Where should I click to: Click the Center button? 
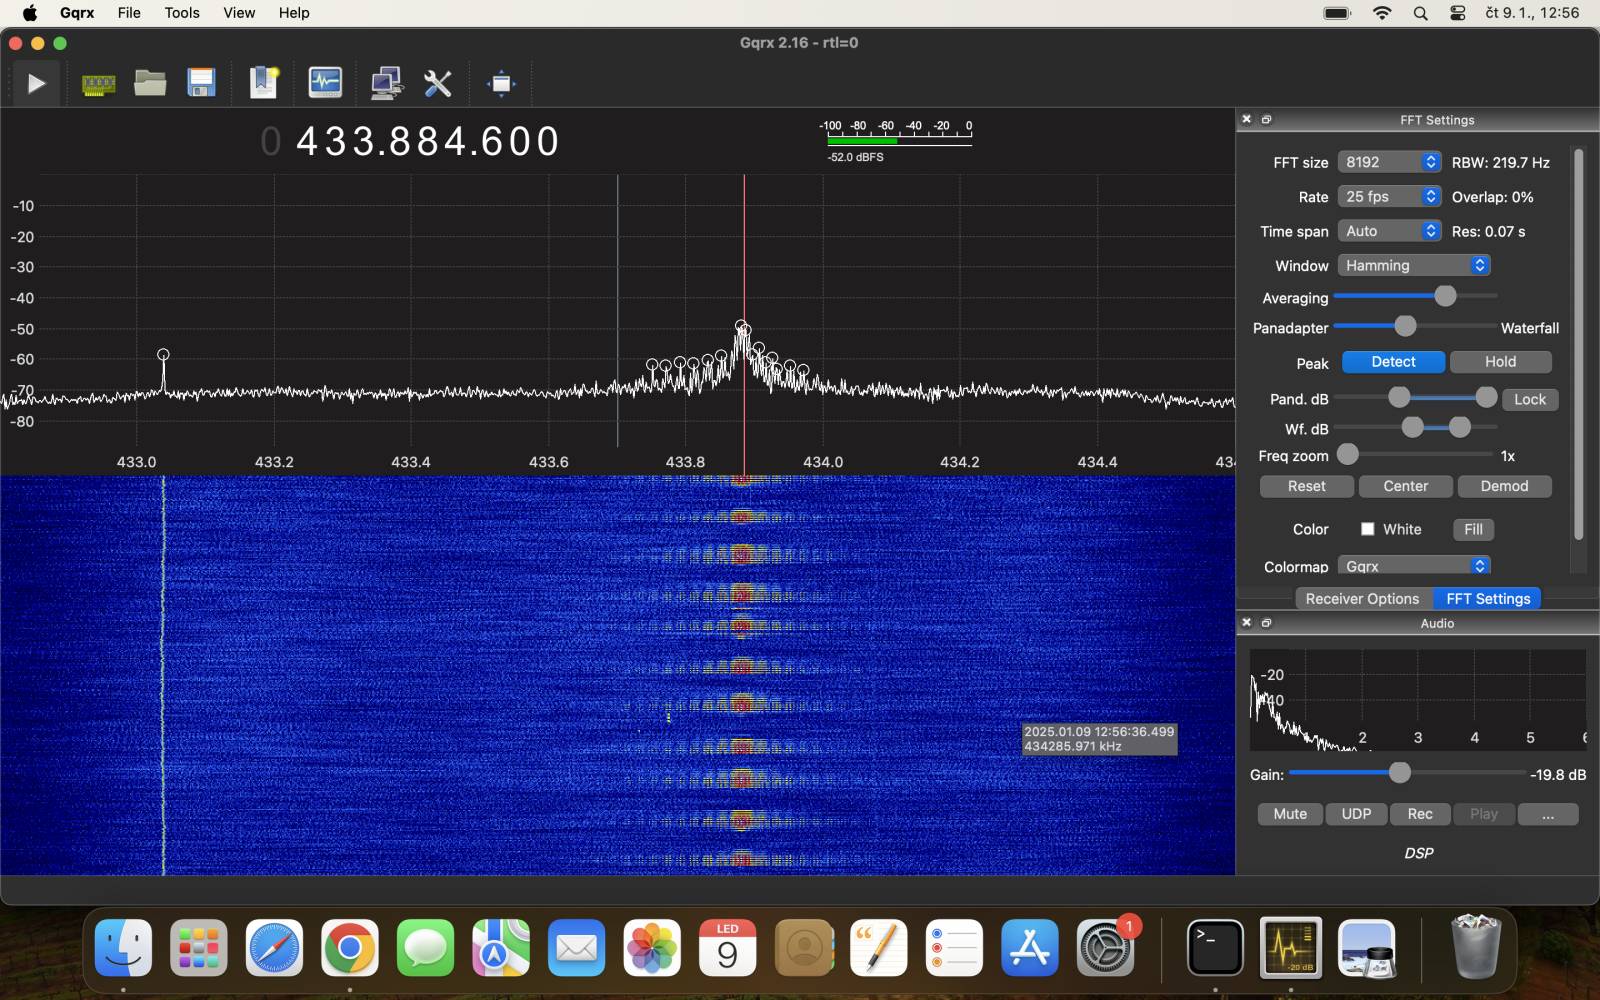[x=1405, y=486]
